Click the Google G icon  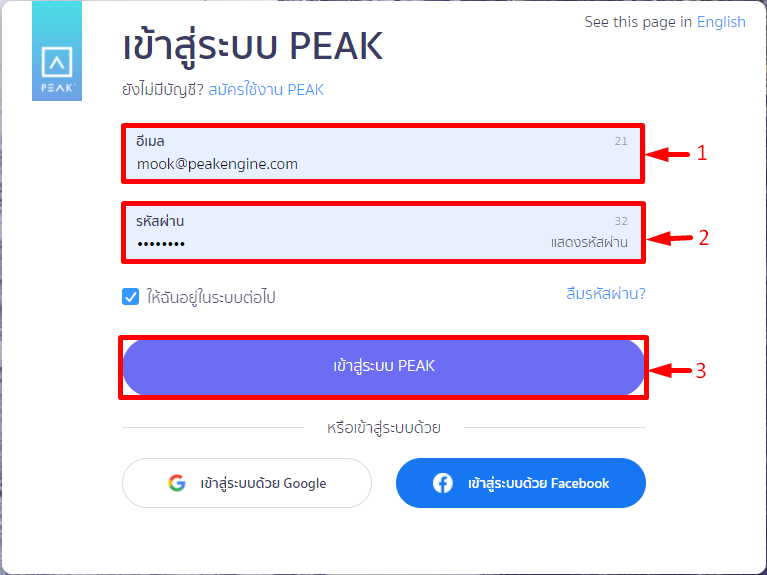tap(177, 483)
